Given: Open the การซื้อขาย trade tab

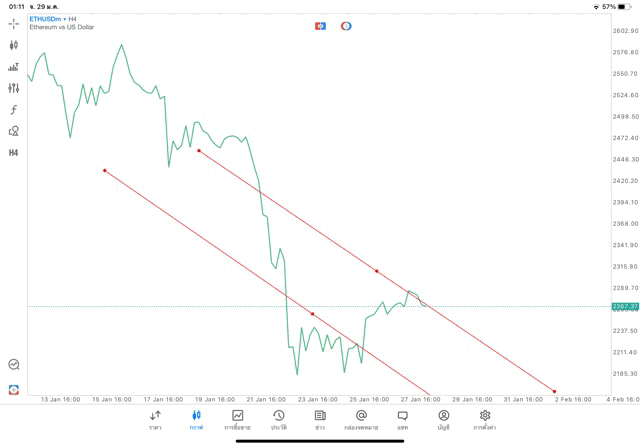Looking at the screenshot, I should 237,419.
